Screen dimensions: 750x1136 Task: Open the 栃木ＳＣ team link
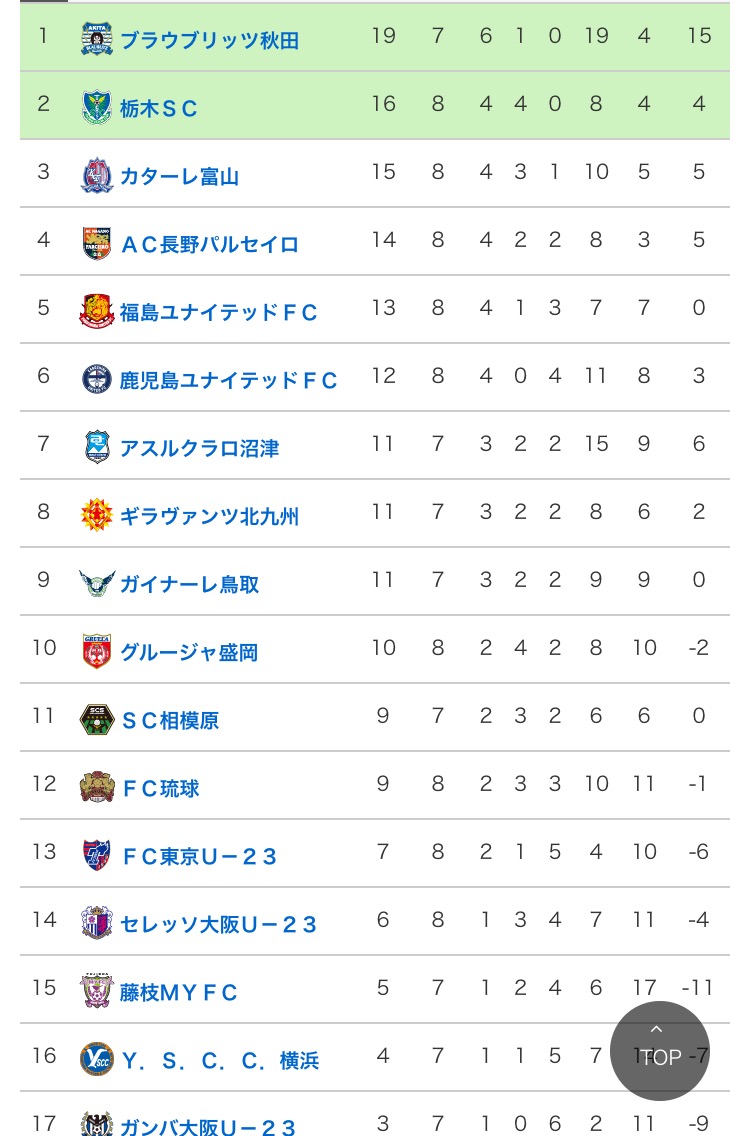click(x=159, y=109)
